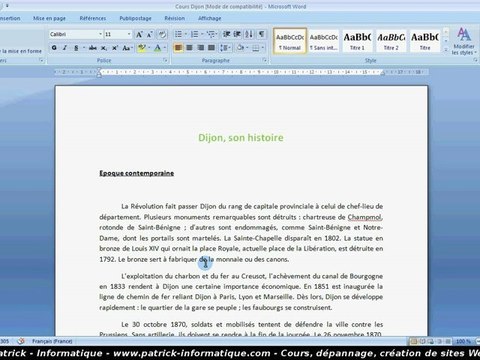Align text to the right
The height and width of the screenshot is (360, 480).
200,48
